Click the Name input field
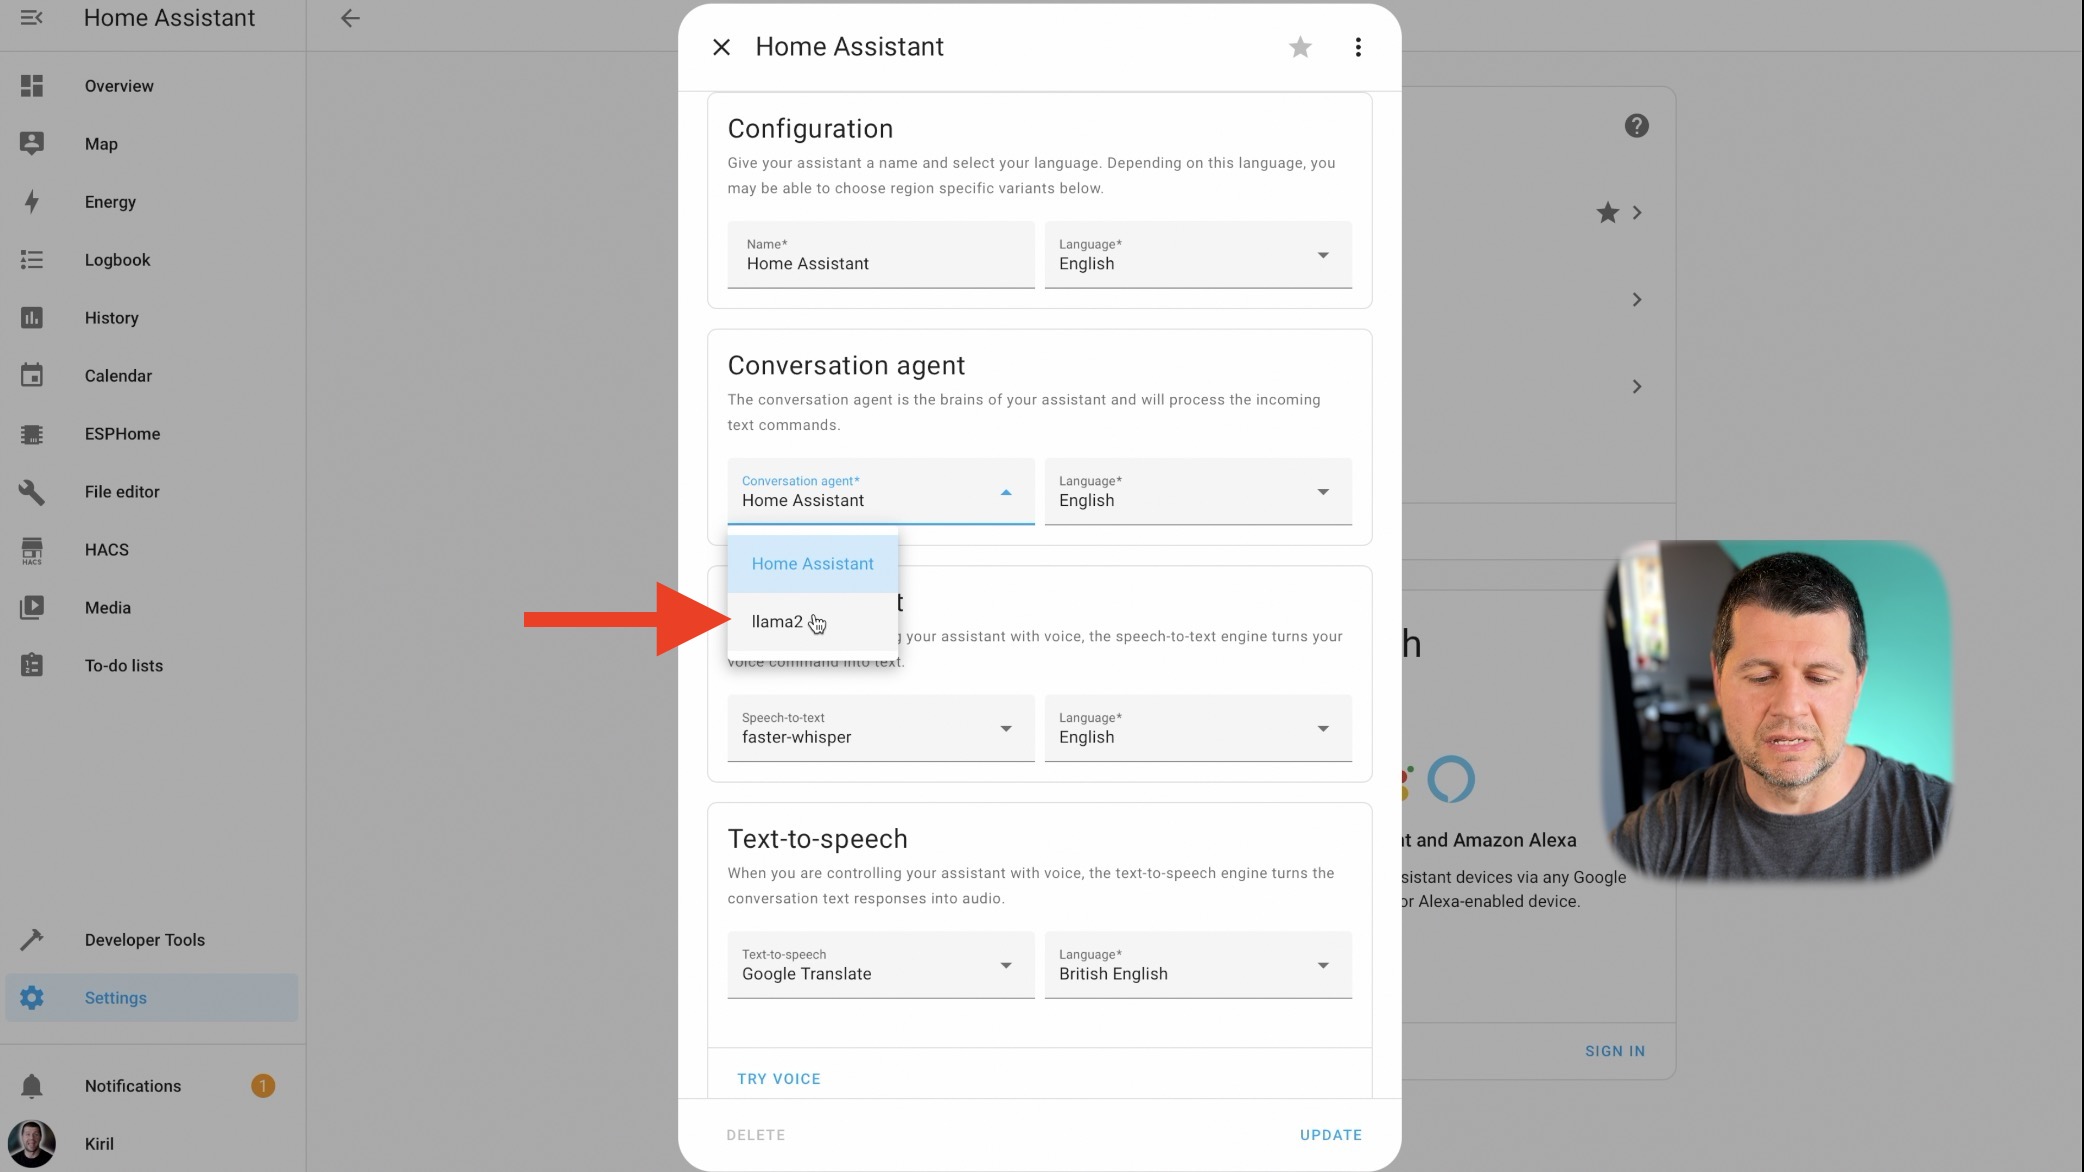Image resolution: width=2084 pixels, height=1172 pixels. click(x=879, y=263)
